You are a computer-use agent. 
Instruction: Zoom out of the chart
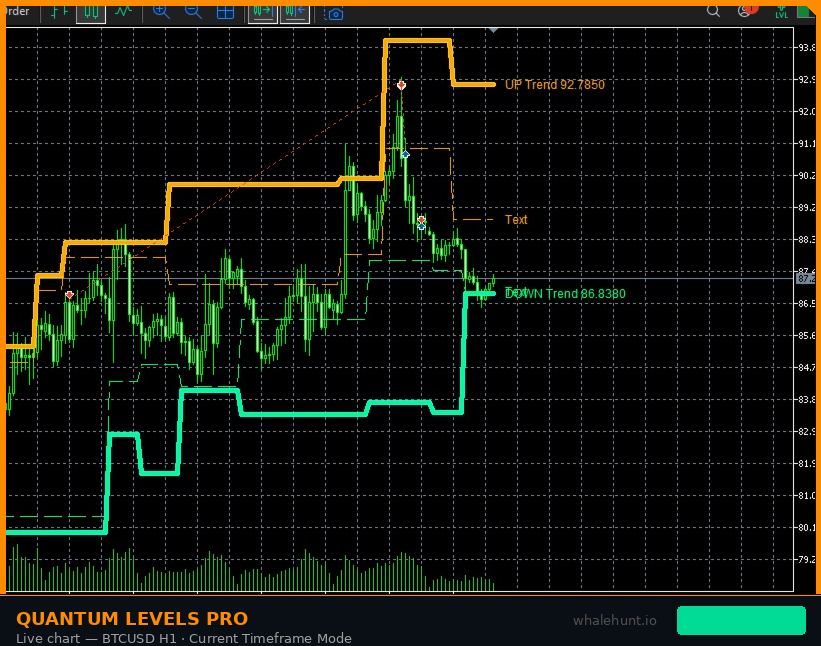tap(192, 12)
